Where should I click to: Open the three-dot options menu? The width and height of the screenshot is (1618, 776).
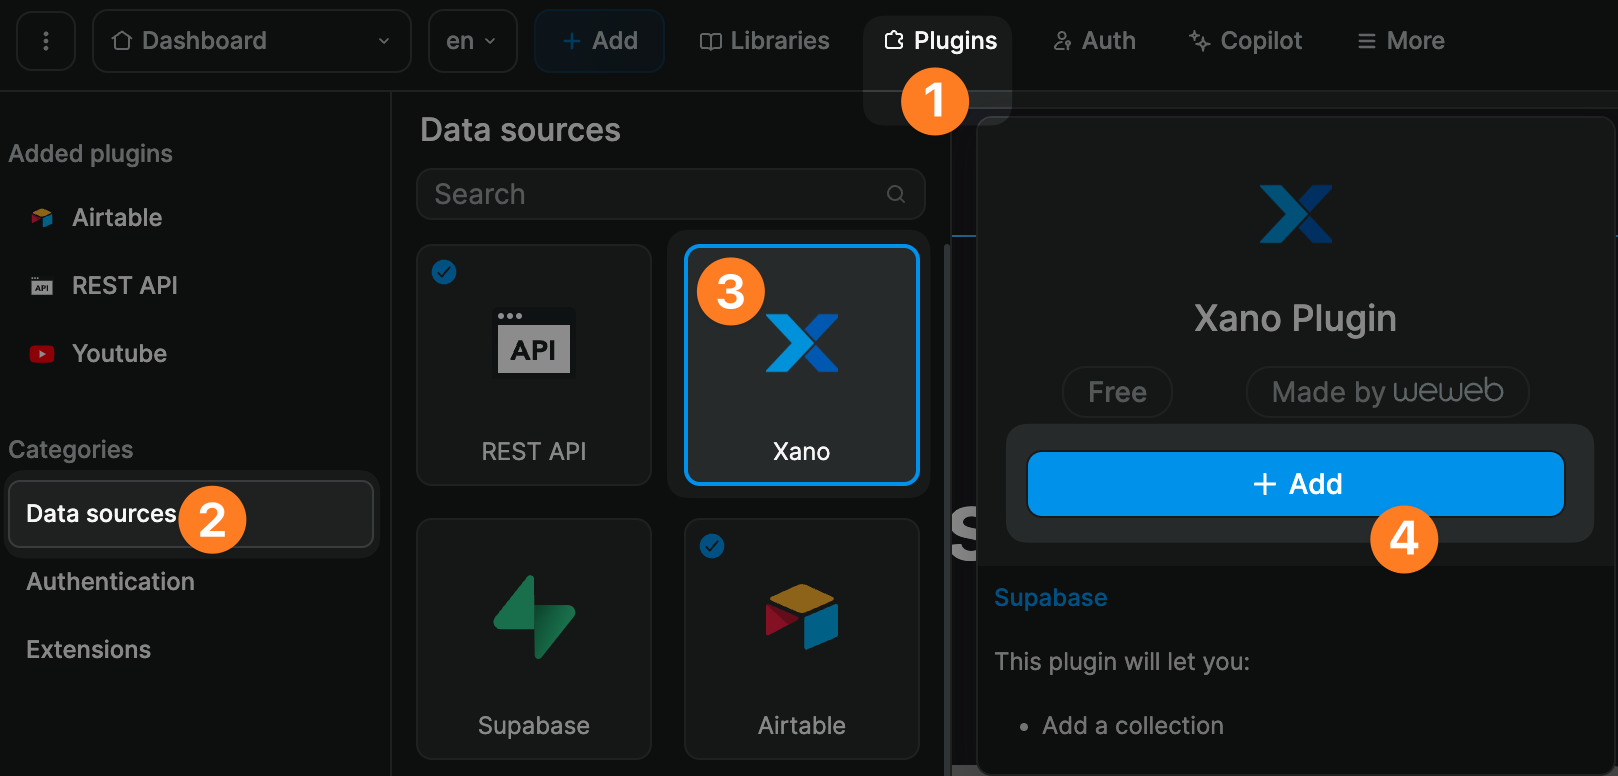[x=46, y=41]
